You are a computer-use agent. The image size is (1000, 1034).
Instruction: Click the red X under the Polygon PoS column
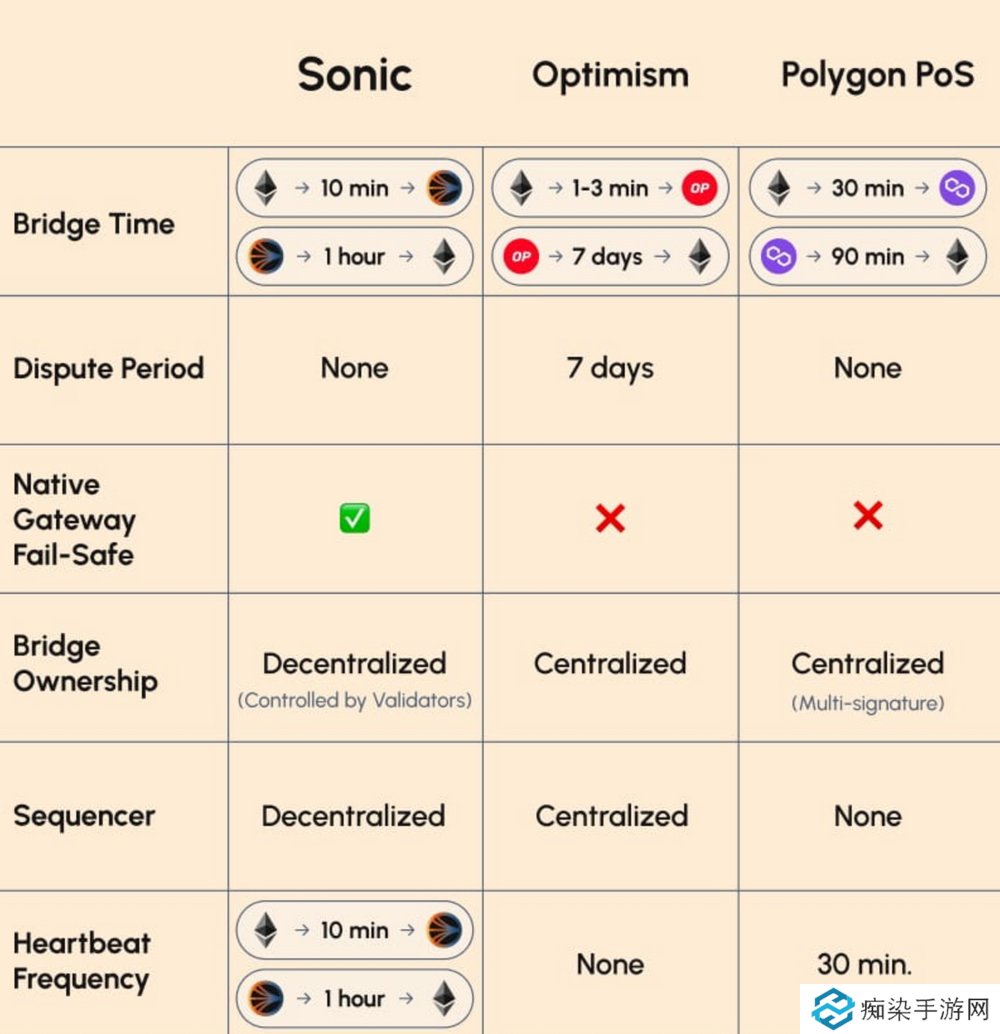[x=868, y=516]
